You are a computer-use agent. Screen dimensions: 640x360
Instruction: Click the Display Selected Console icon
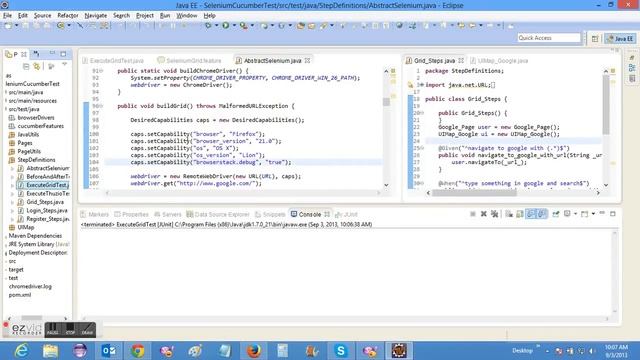click(567, 214)
